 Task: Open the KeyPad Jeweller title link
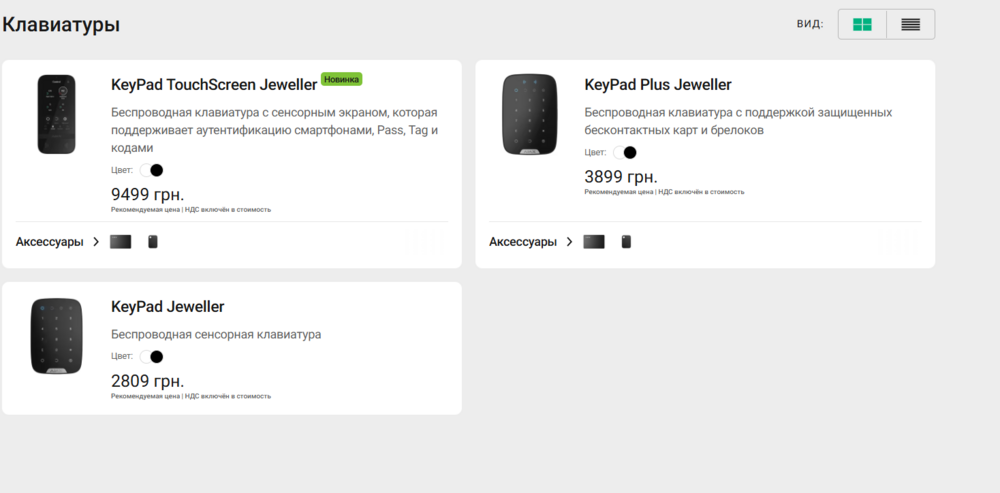tap(168, 307)
